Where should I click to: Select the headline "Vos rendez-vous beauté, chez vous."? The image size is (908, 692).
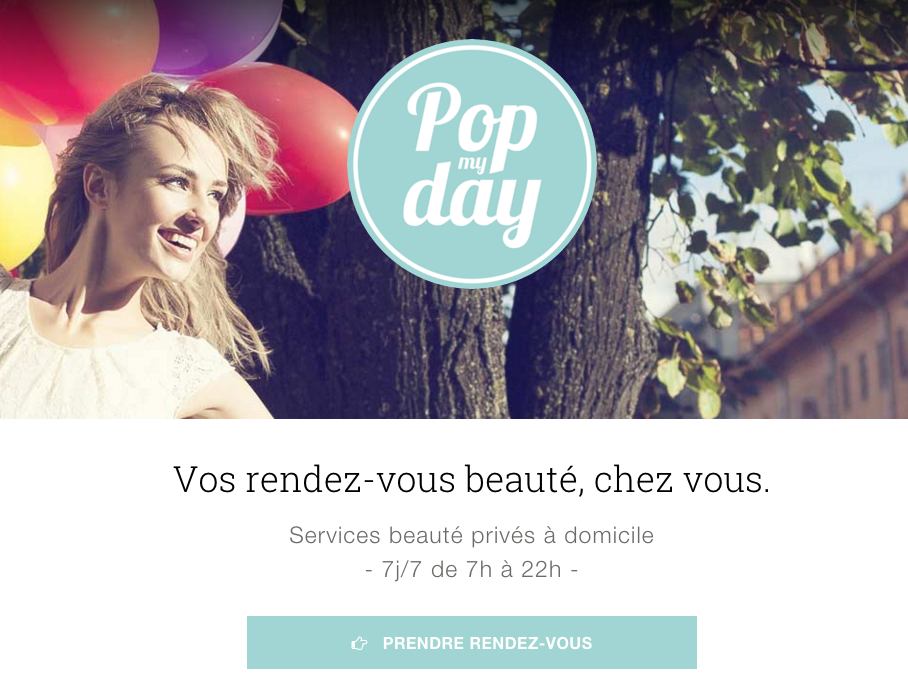pos(472,480)
